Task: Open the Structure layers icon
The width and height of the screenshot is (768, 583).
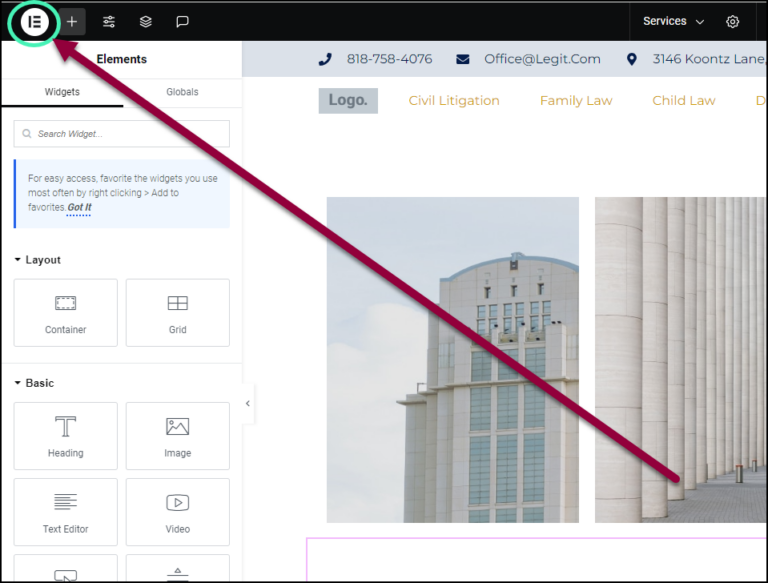Action: [146, 21]
